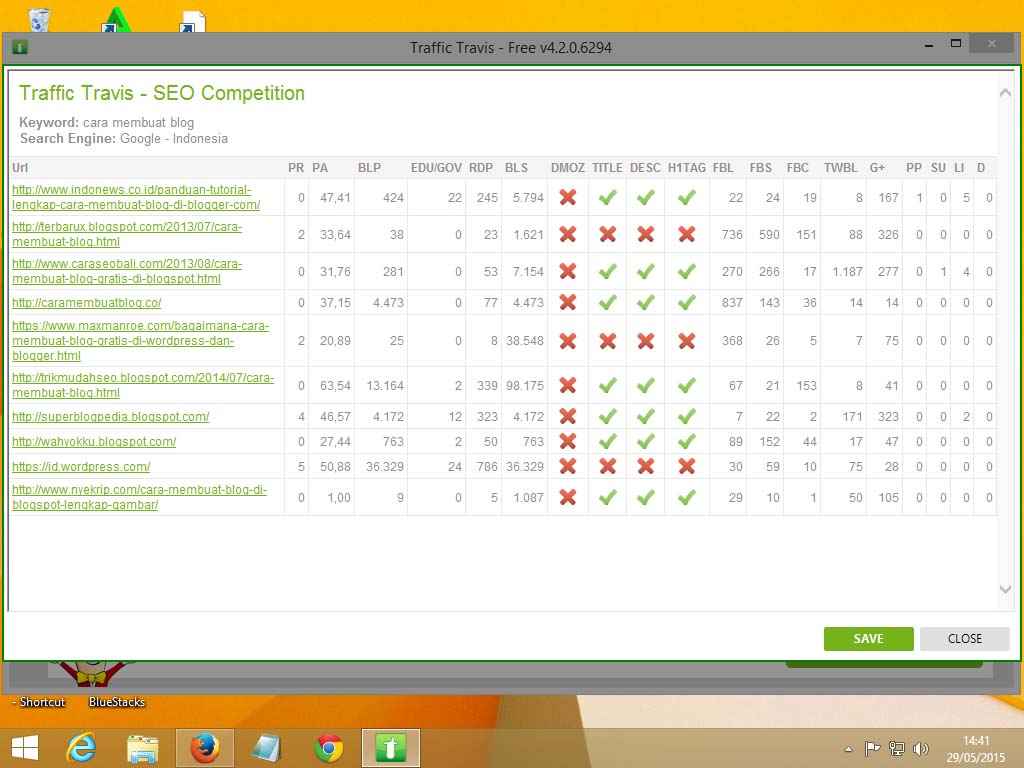Switch to Firefox in the taskbar
Image resolution: width=1024 pixels, height=768 pixels.
point(204,748)
